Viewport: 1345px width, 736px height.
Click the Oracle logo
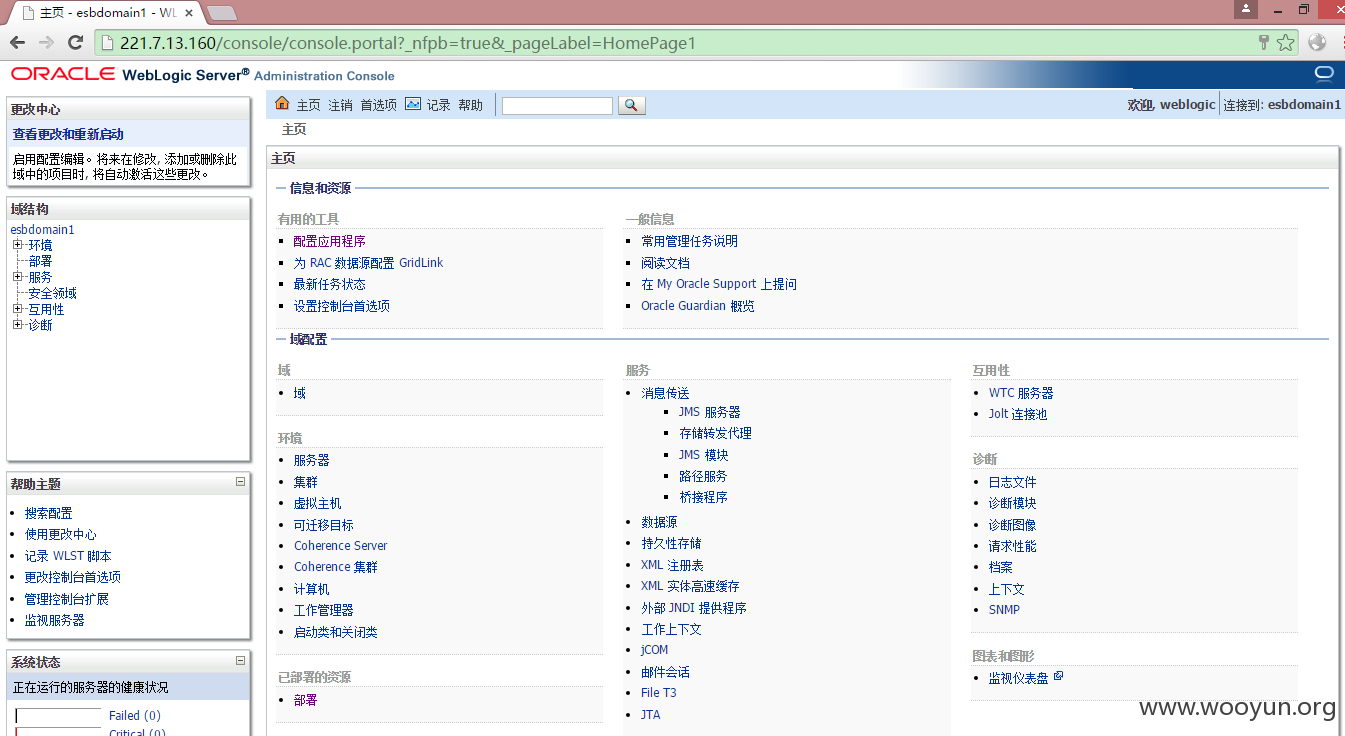(x=64, y=74)
